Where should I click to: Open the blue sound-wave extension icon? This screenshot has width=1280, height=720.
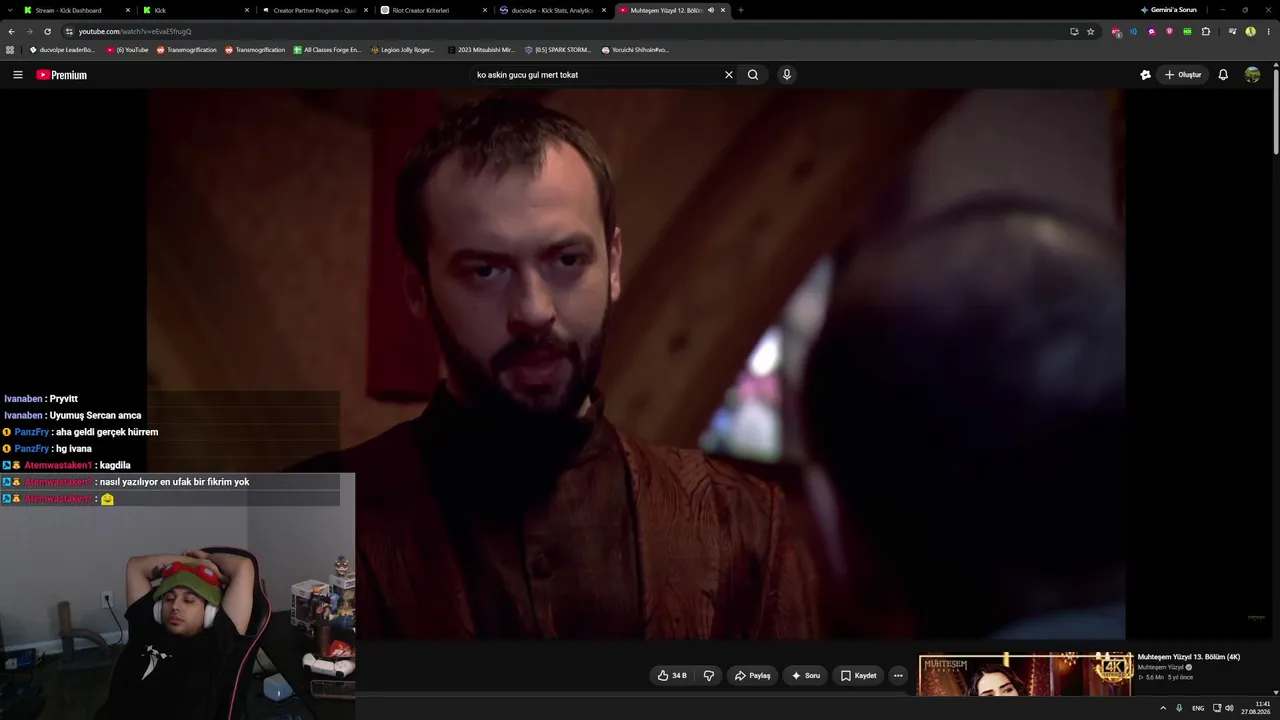coord(1133,31)
